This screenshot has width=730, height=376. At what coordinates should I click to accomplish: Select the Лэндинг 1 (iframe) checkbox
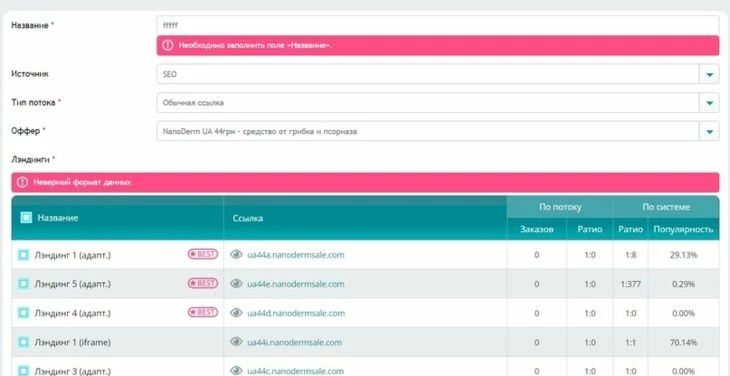click(23, 342)
